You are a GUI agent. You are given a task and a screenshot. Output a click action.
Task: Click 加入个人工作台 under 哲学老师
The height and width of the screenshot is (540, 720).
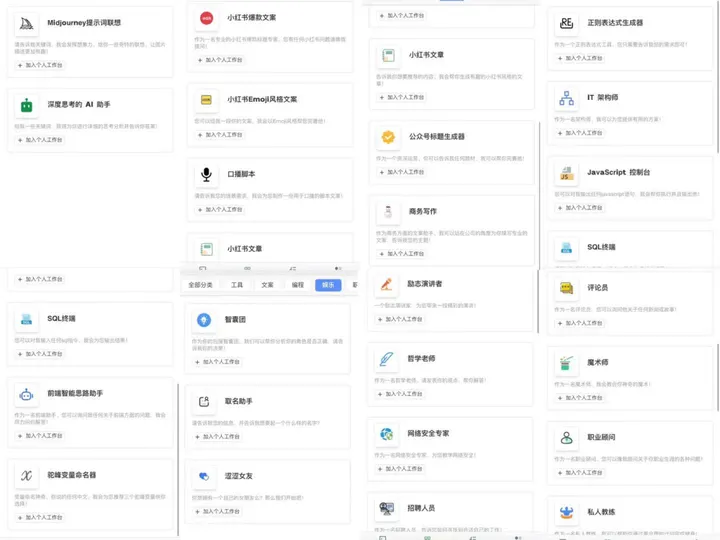coord(400,394)
